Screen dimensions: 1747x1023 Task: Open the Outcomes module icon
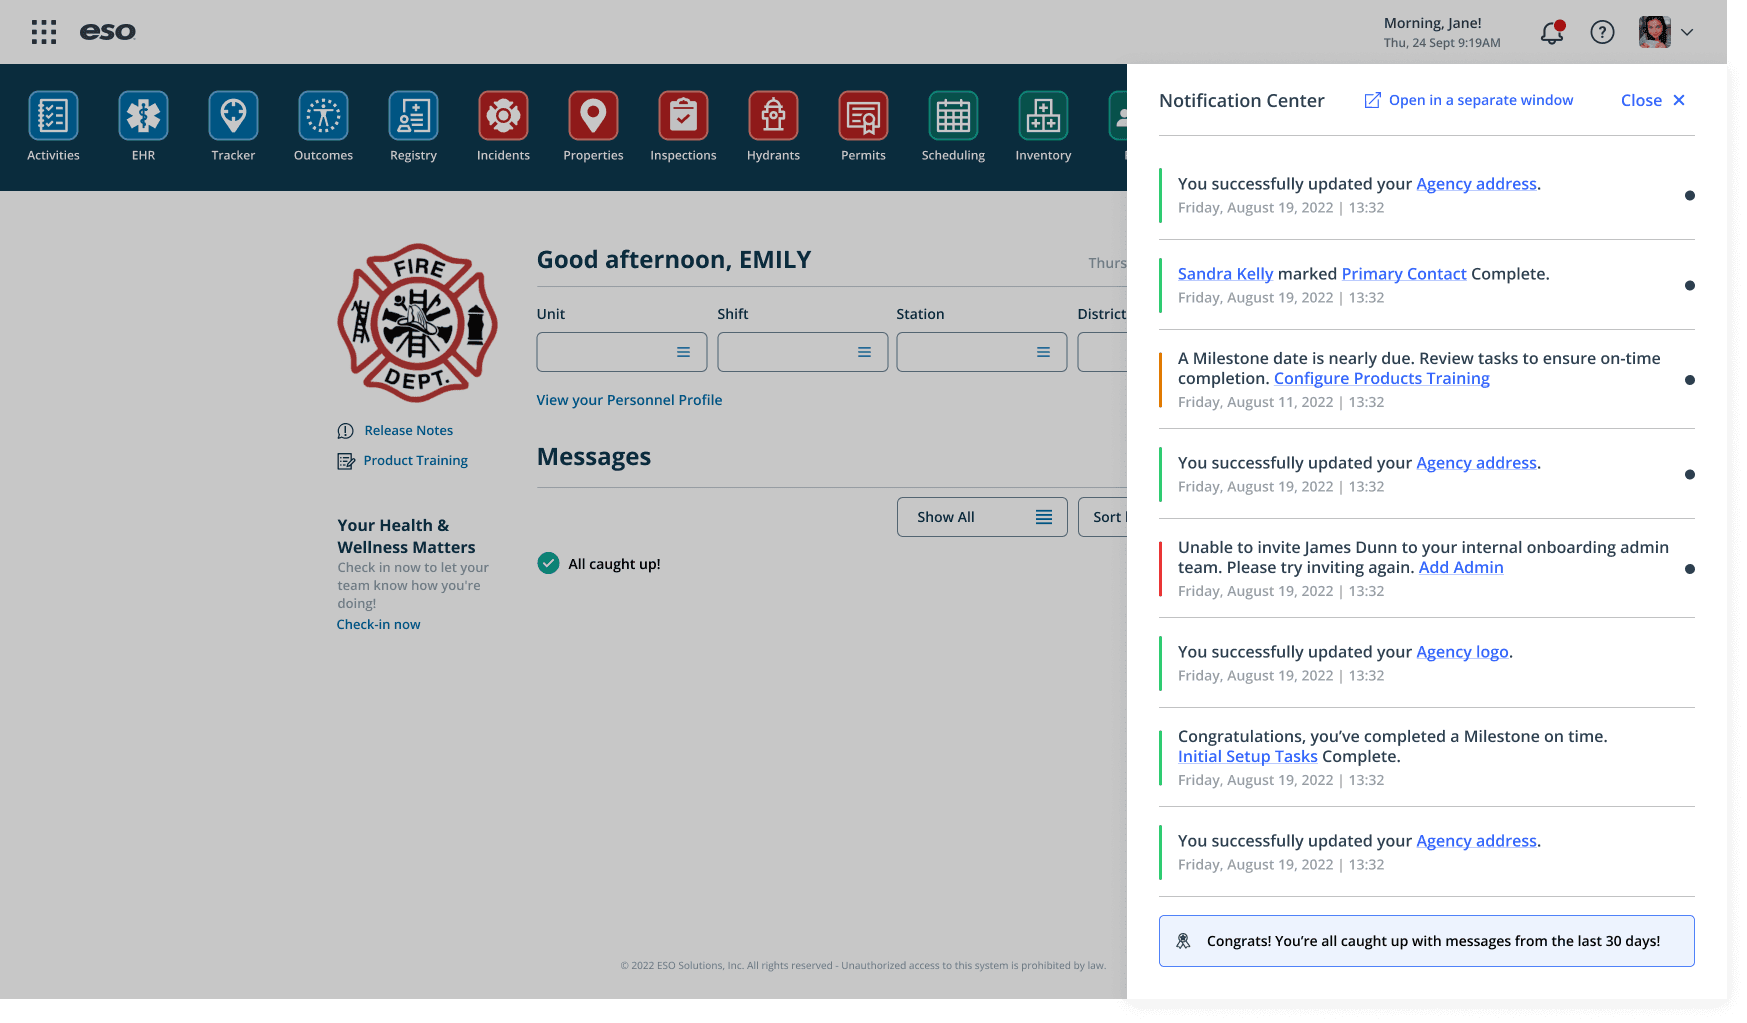pyautogui.click(x=323, y=116)
